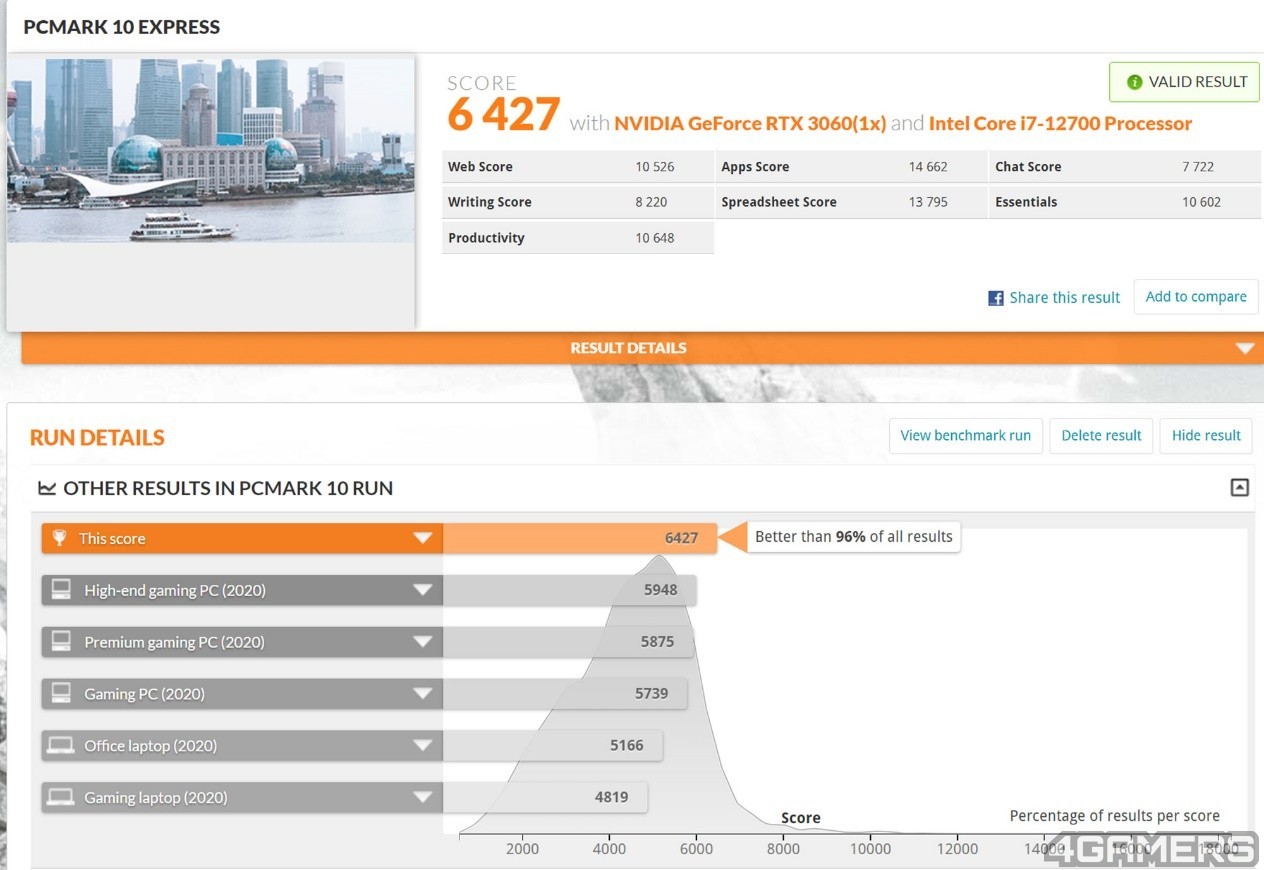
Task: Click the Apps Score value 14 662
Action: pyautogui.click(x=928, y=167)
